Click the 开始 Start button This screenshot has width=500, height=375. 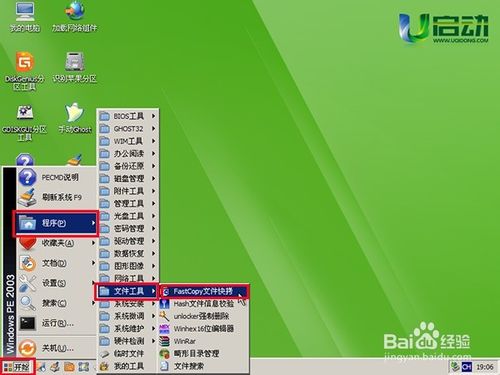pos(17,367)
